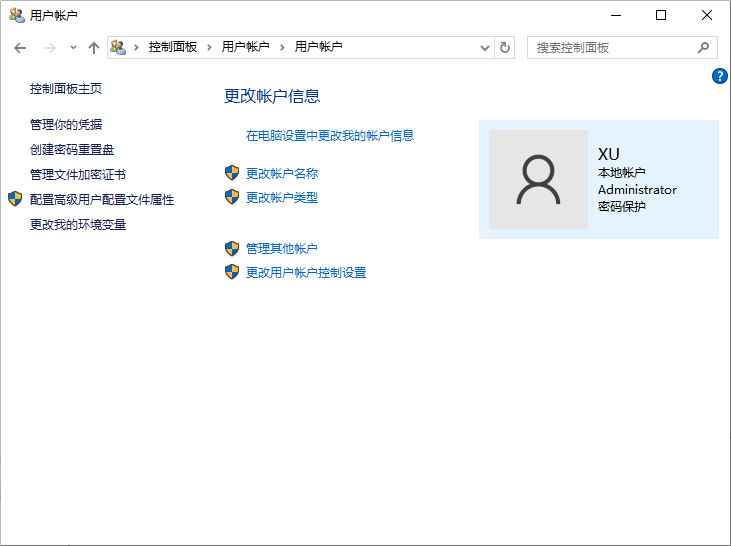Open 管理你的凭据 link
Viewport: 731px width, 546px height.
pos(66,124)
